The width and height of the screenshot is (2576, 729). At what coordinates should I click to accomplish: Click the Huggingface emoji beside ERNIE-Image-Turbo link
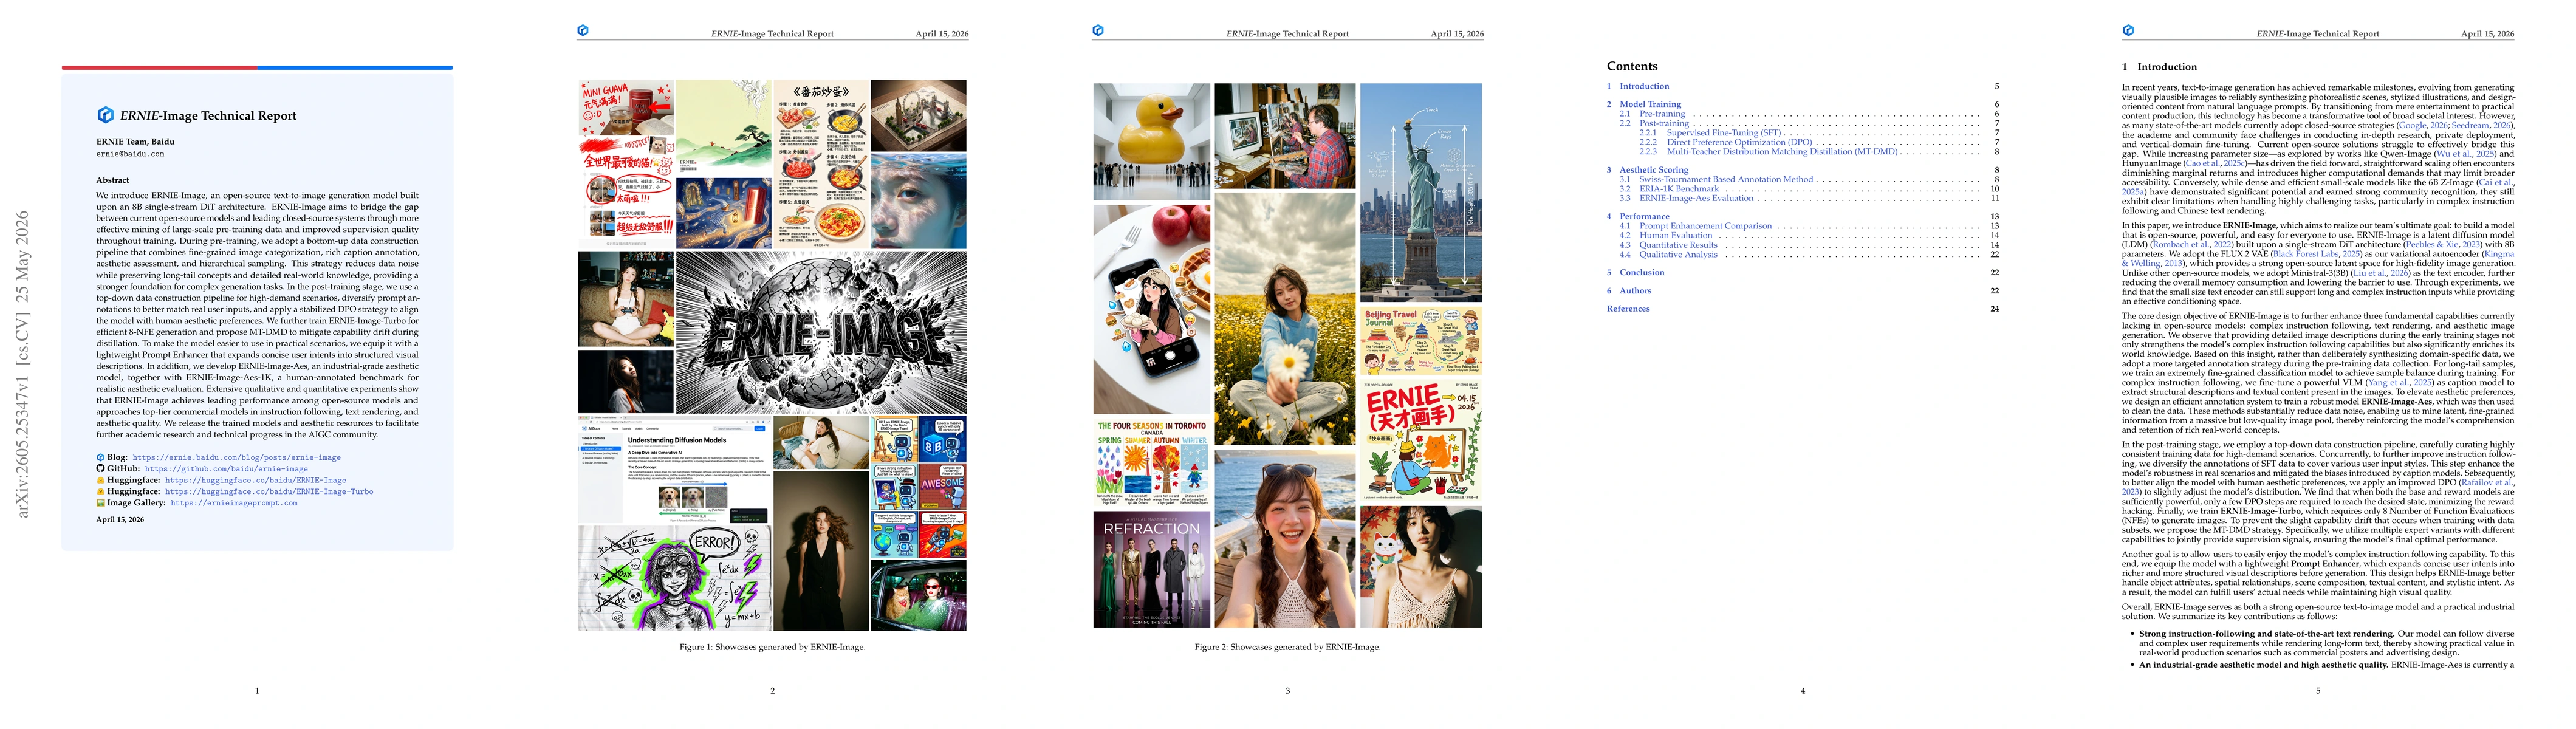pos(100,491)
